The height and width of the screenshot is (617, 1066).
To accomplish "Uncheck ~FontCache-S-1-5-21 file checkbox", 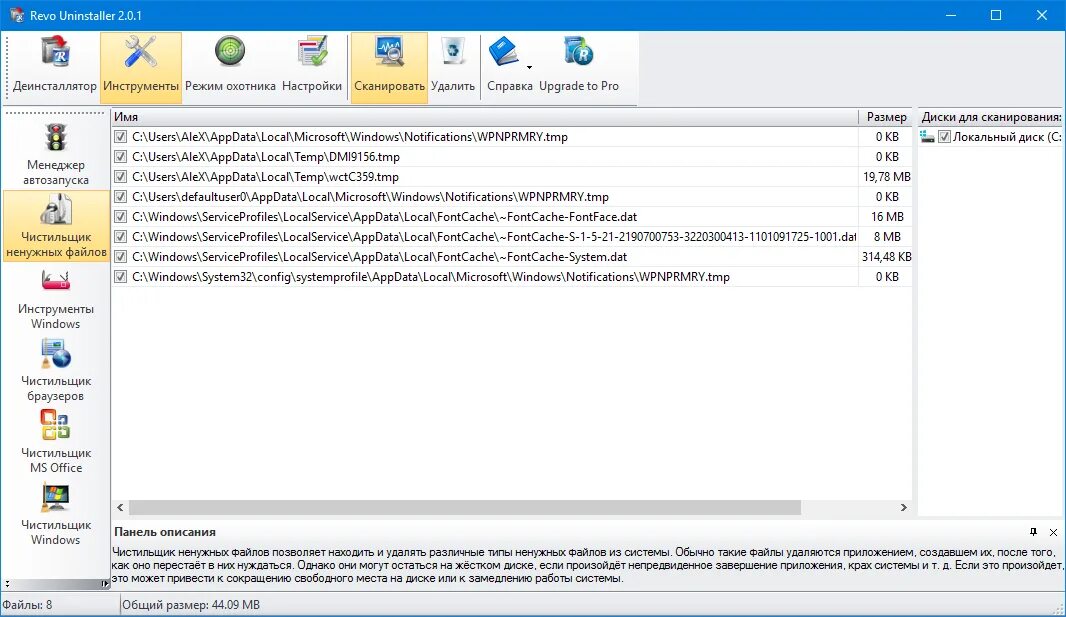I will (x=120, y=237).
